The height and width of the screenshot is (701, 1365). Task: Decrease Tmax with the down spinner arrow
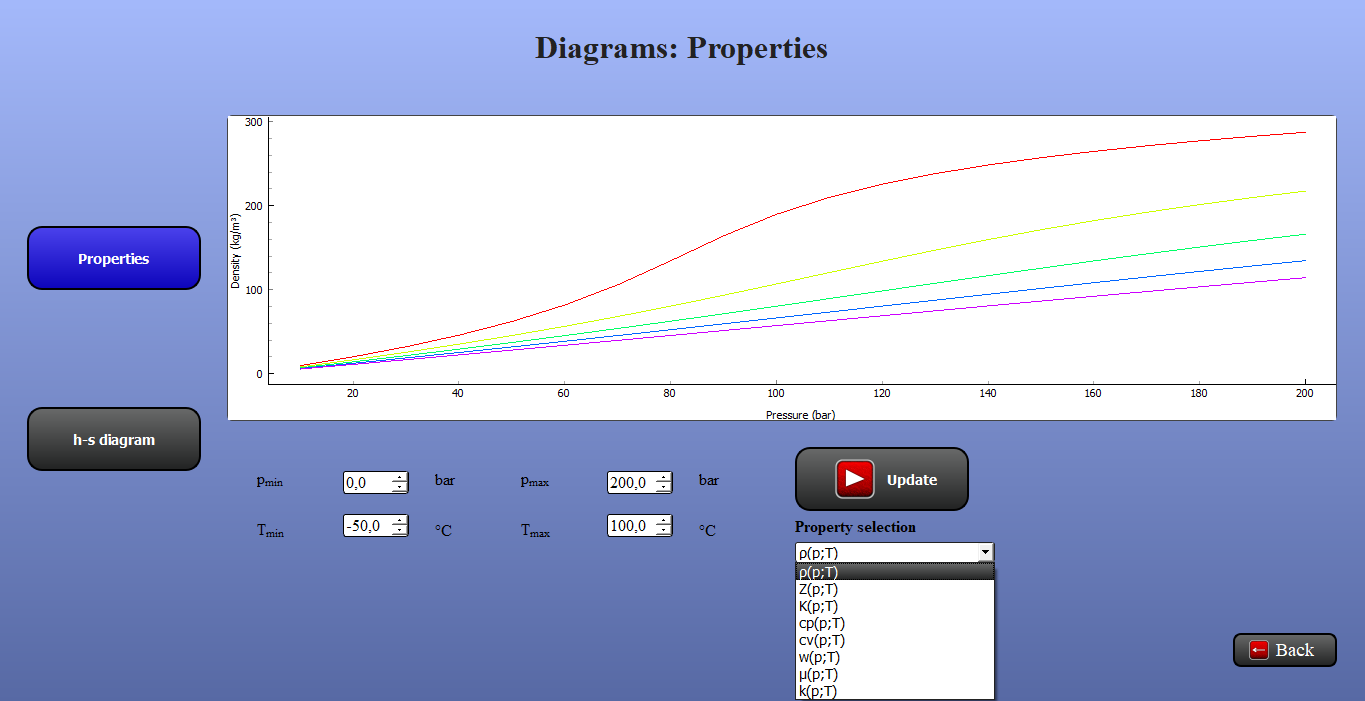(664, 530)
